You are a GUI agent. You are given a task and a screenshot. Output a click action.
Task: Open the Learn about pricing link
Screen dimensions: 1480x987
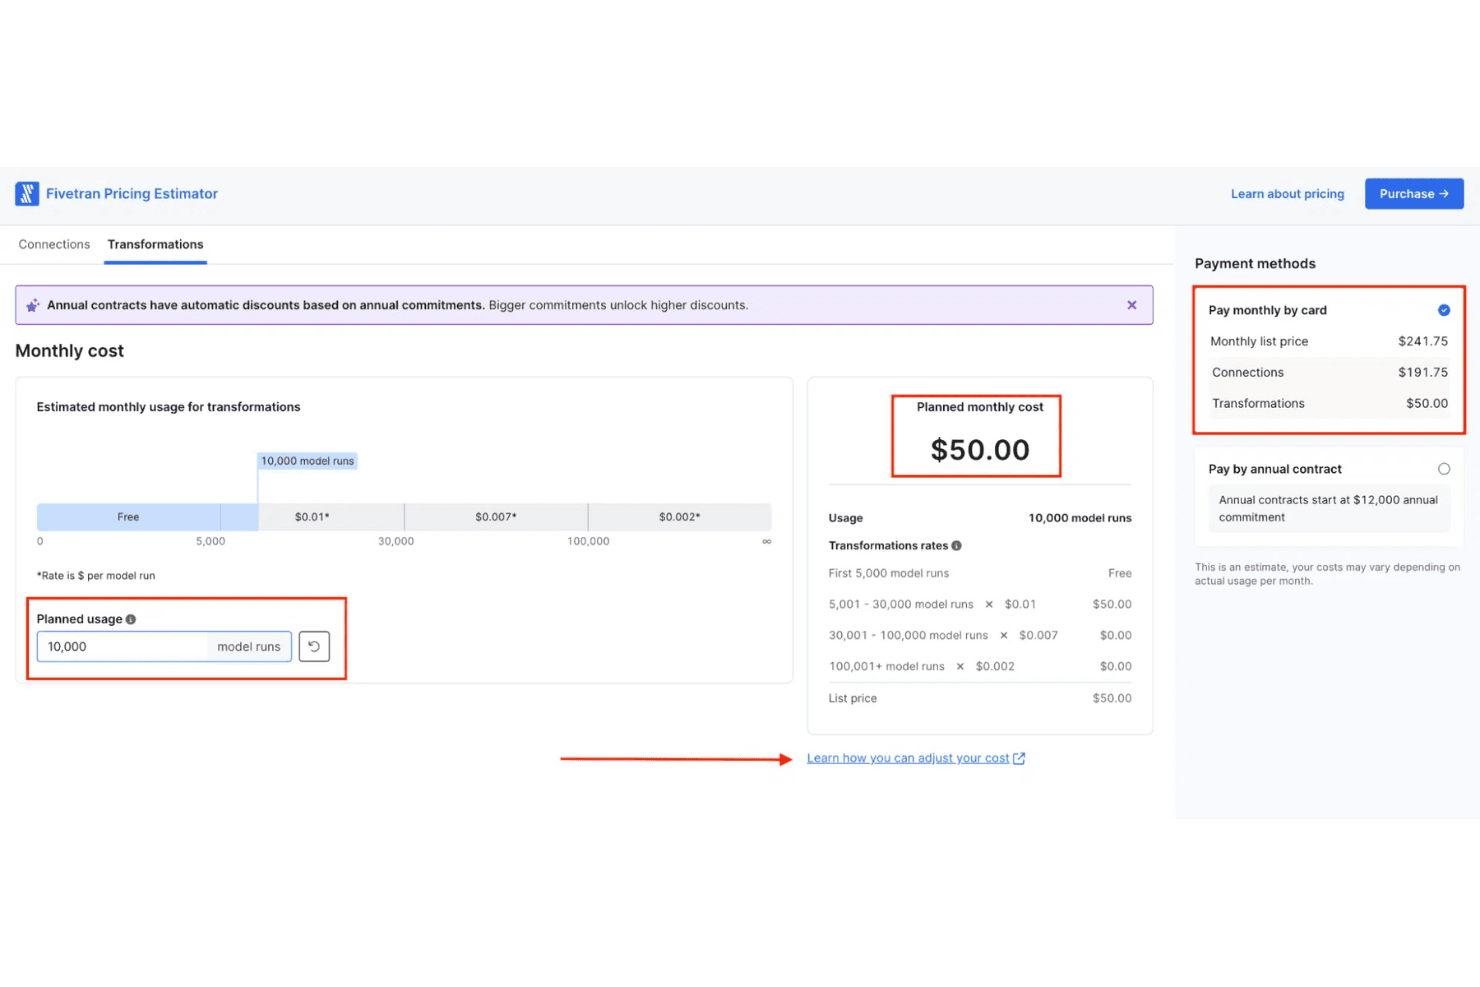pos(1287,194)
